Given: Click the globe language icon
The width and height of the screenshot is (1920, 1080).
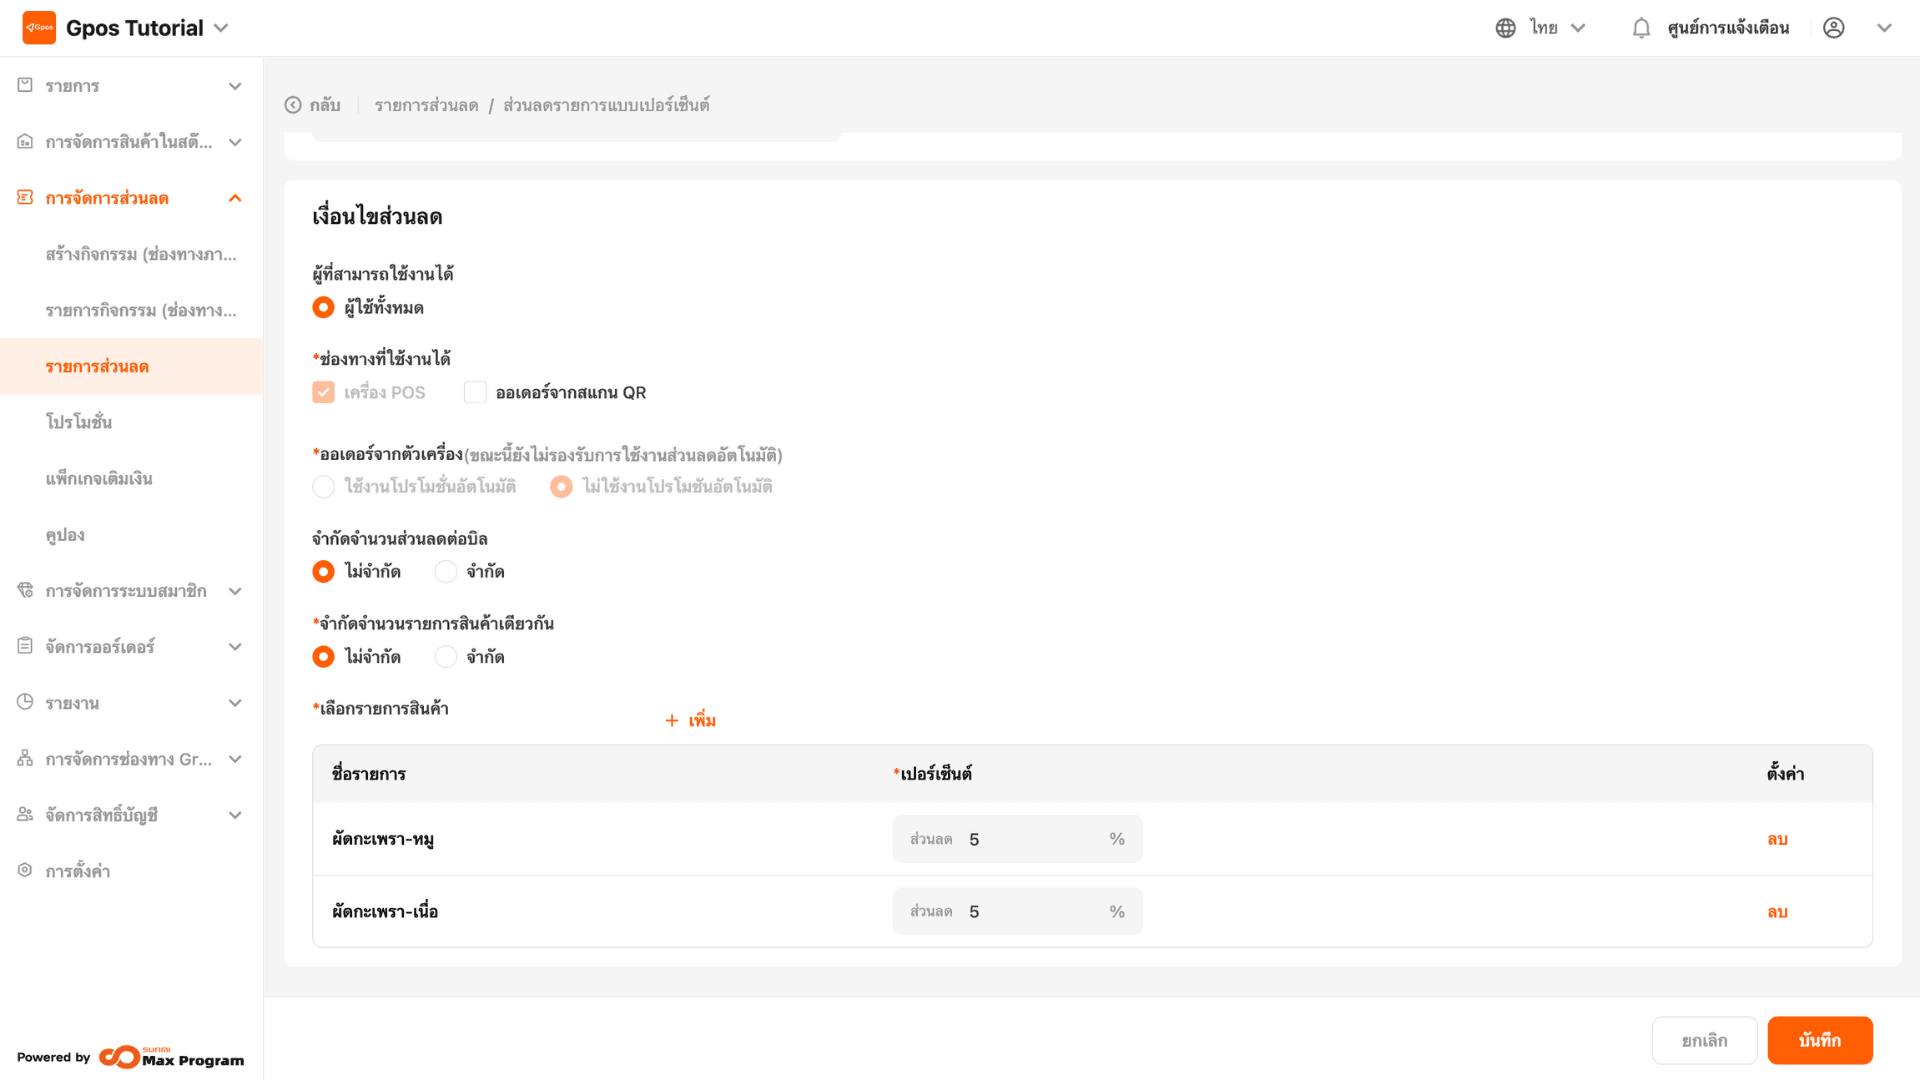Looking at the screenshot, I should pyautogui.click(x=1505, y=28).
